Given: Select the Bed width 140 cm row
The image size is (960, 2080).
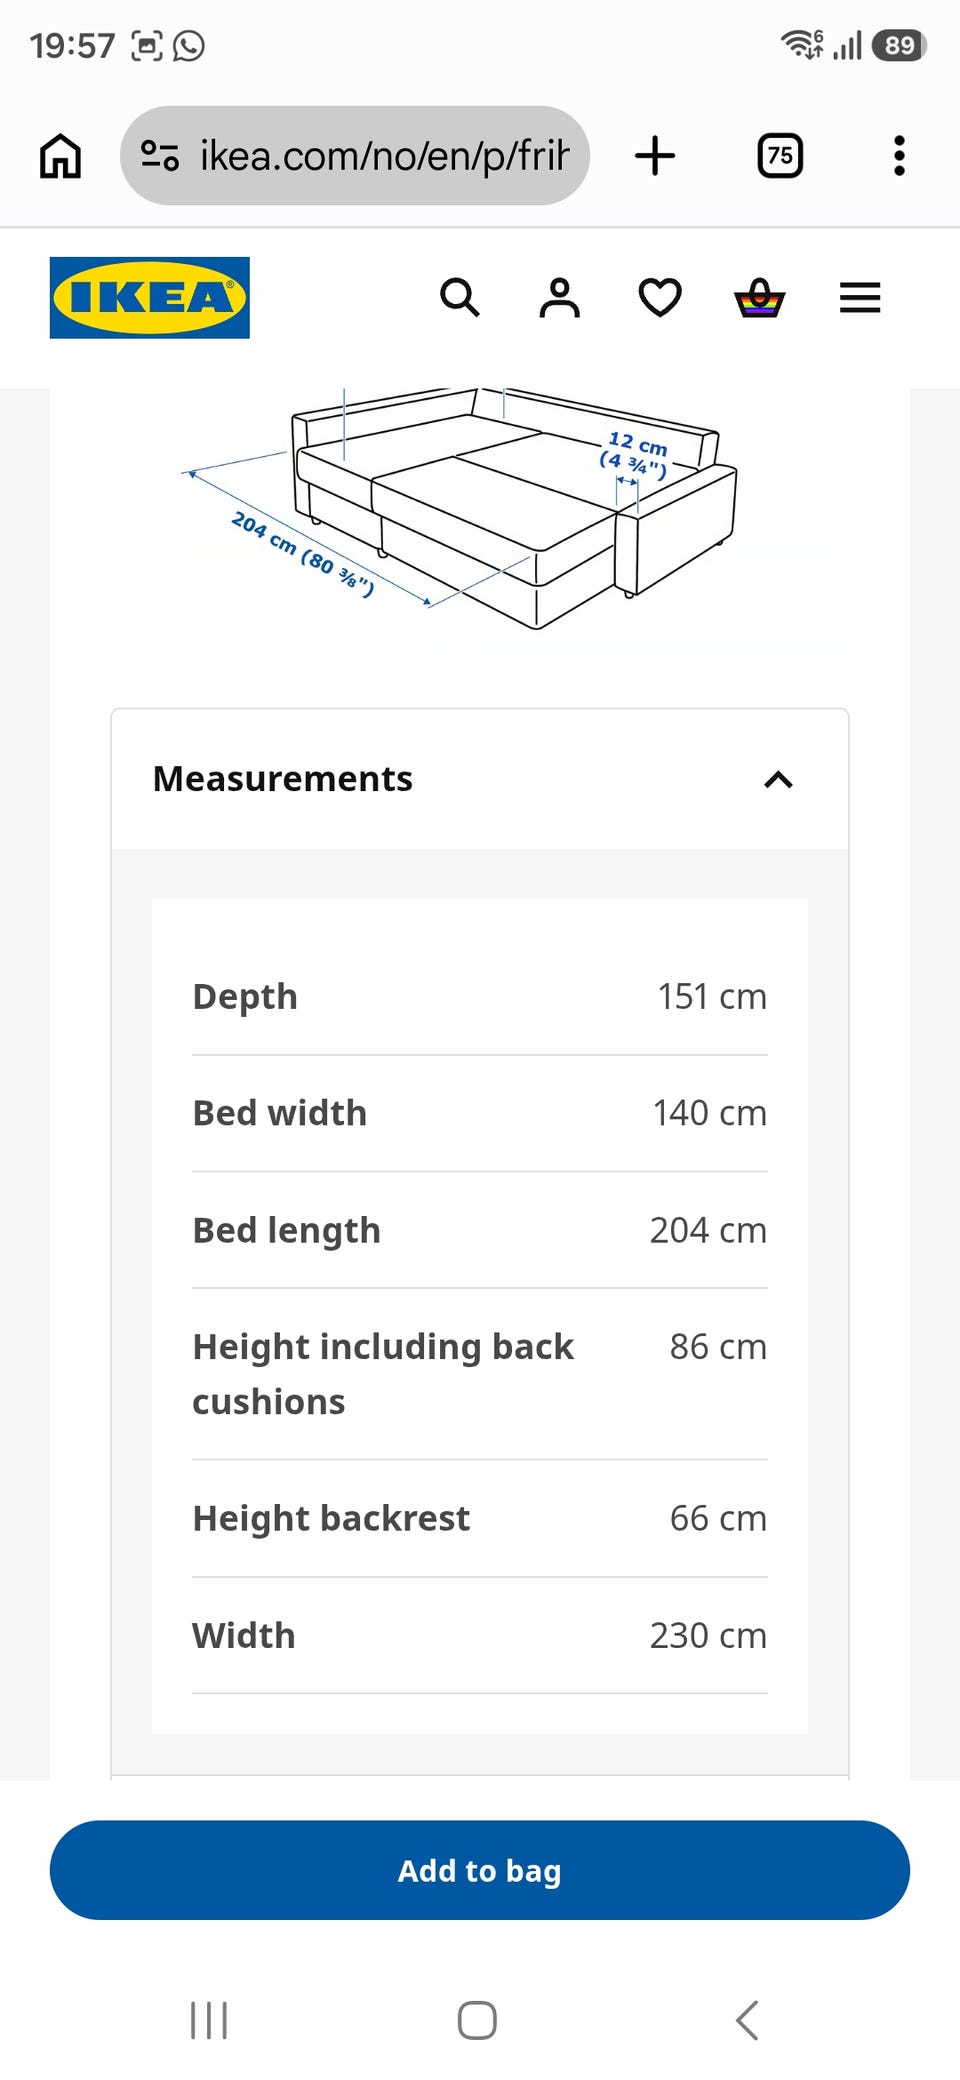Looking at the screenshot, I should tap(480, 1113).
